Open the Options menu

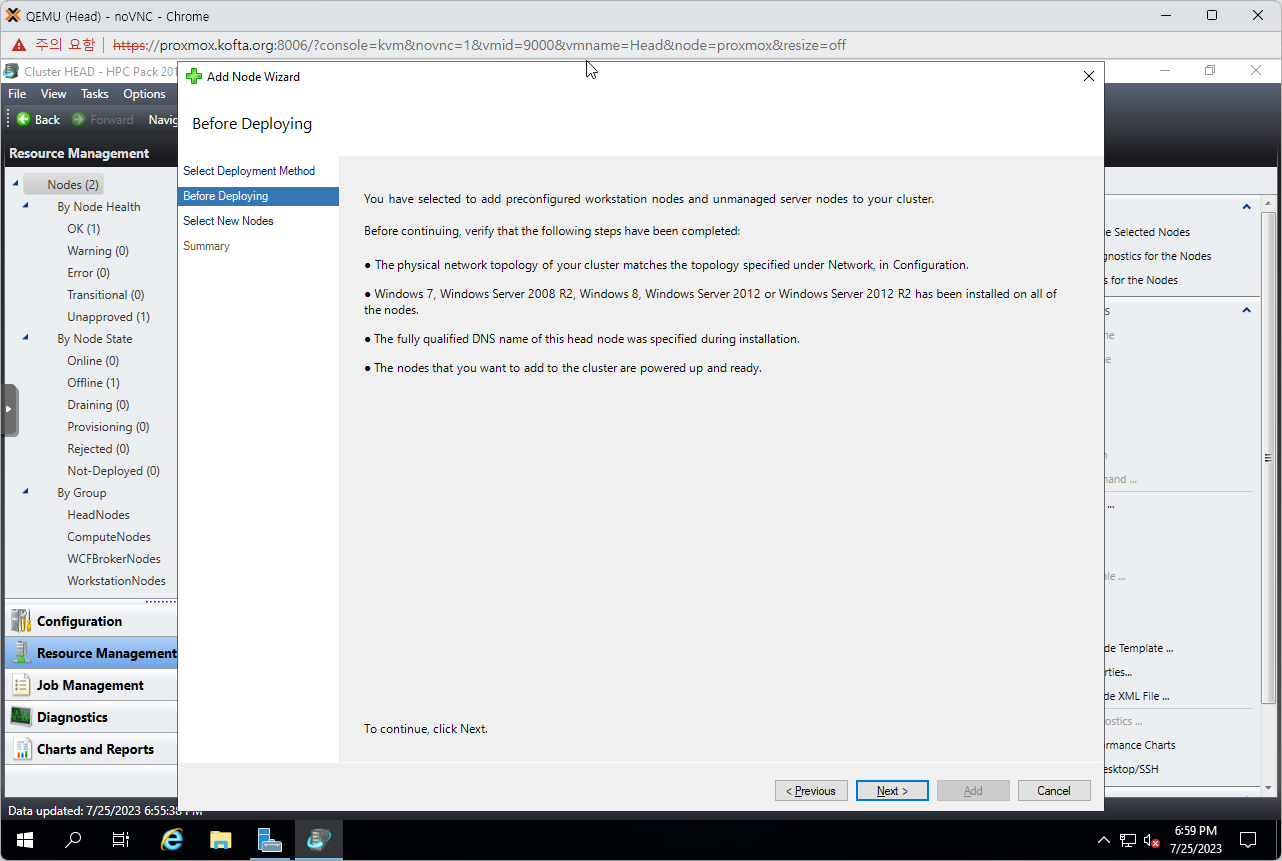tap(144, 94)
